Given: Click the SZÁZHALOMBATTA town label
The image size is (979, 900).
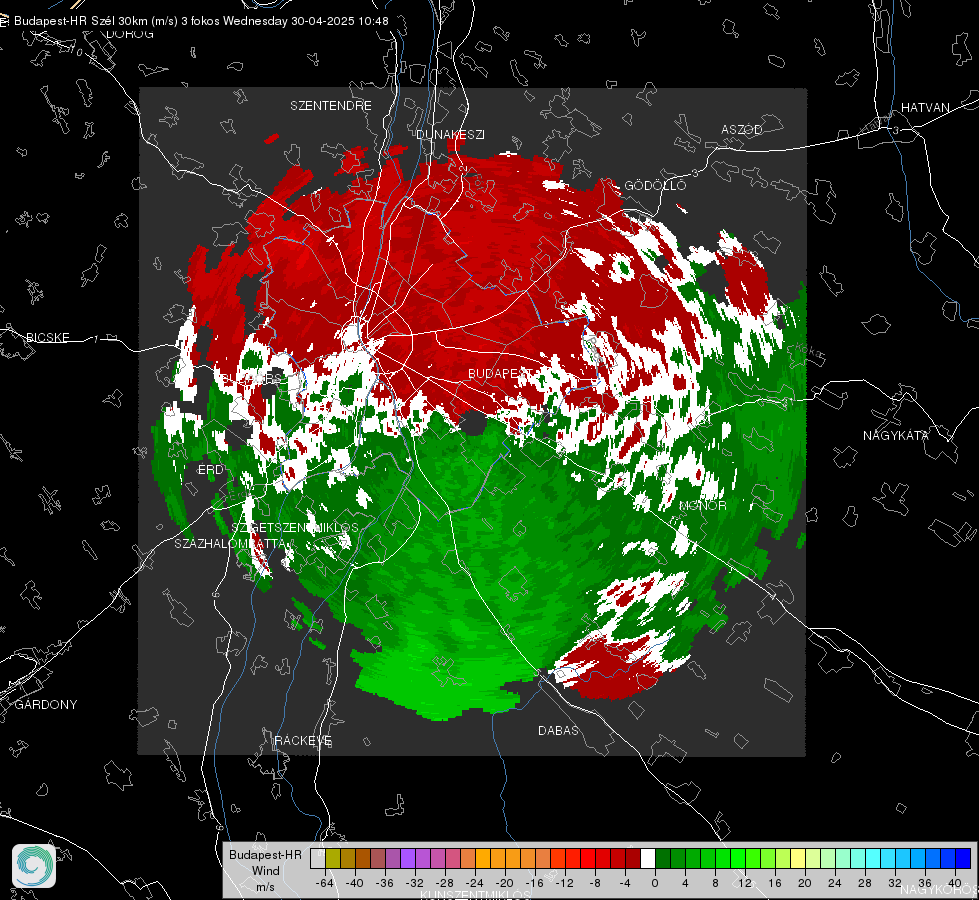Looking at the screenshot, I should (x=230, y=543).
